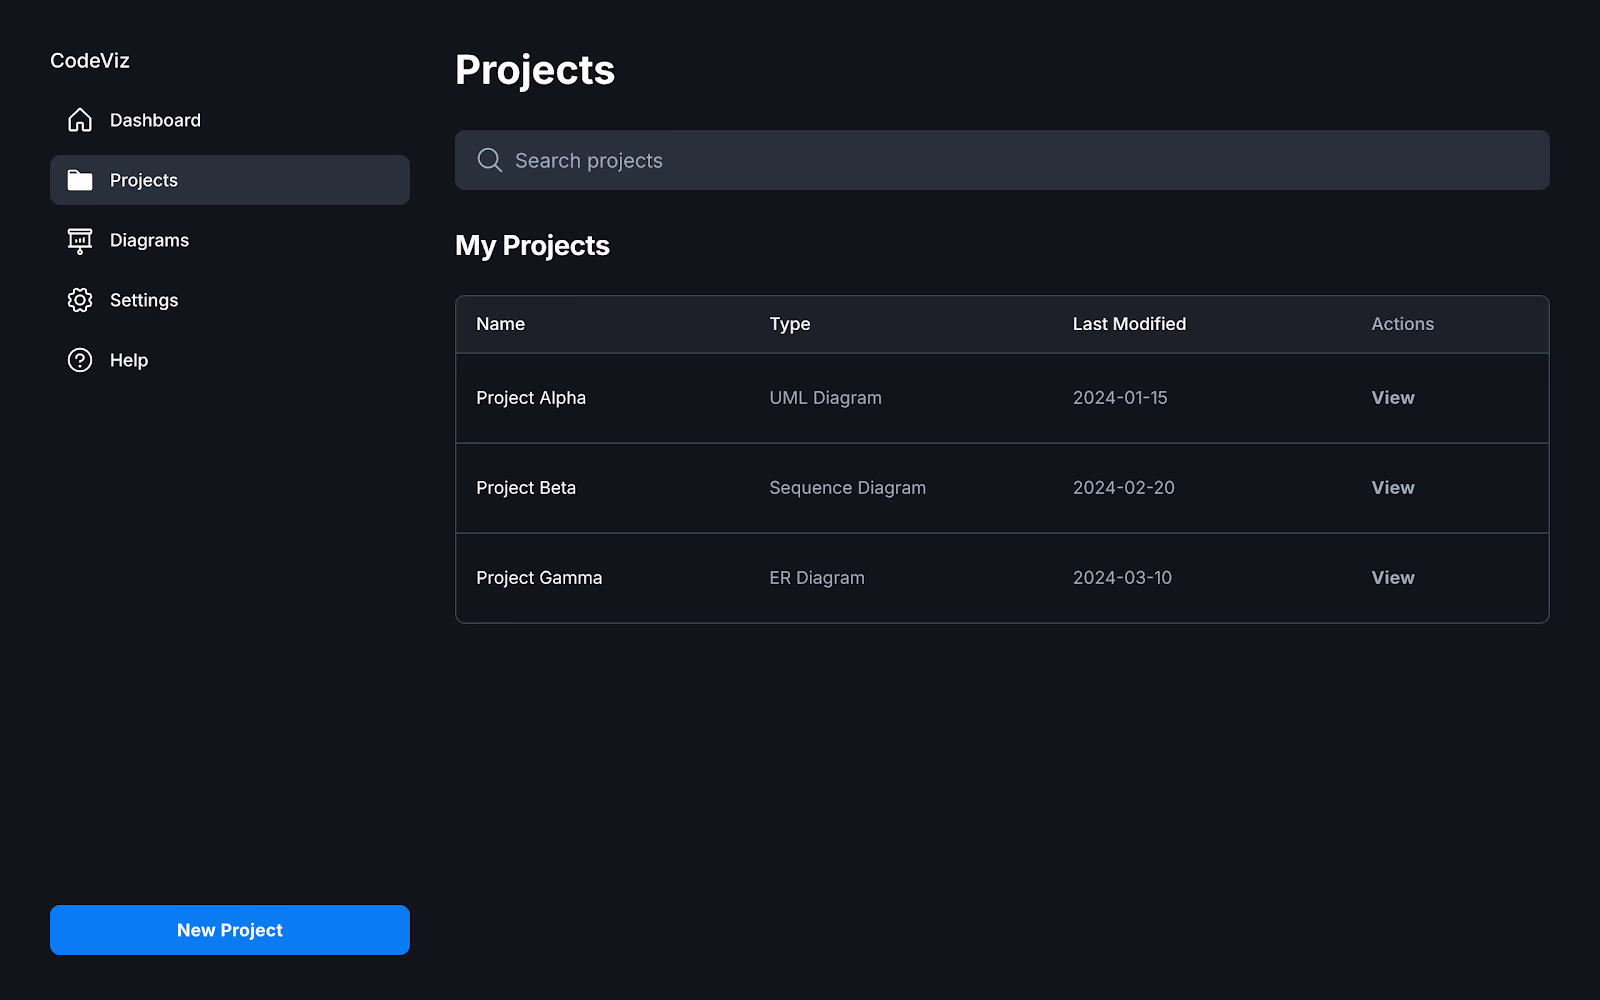The height and width of the screenshot is (1000, 1600).
Task: Click the Name column header
Action: pyautogui.click(x=500, y=323)
